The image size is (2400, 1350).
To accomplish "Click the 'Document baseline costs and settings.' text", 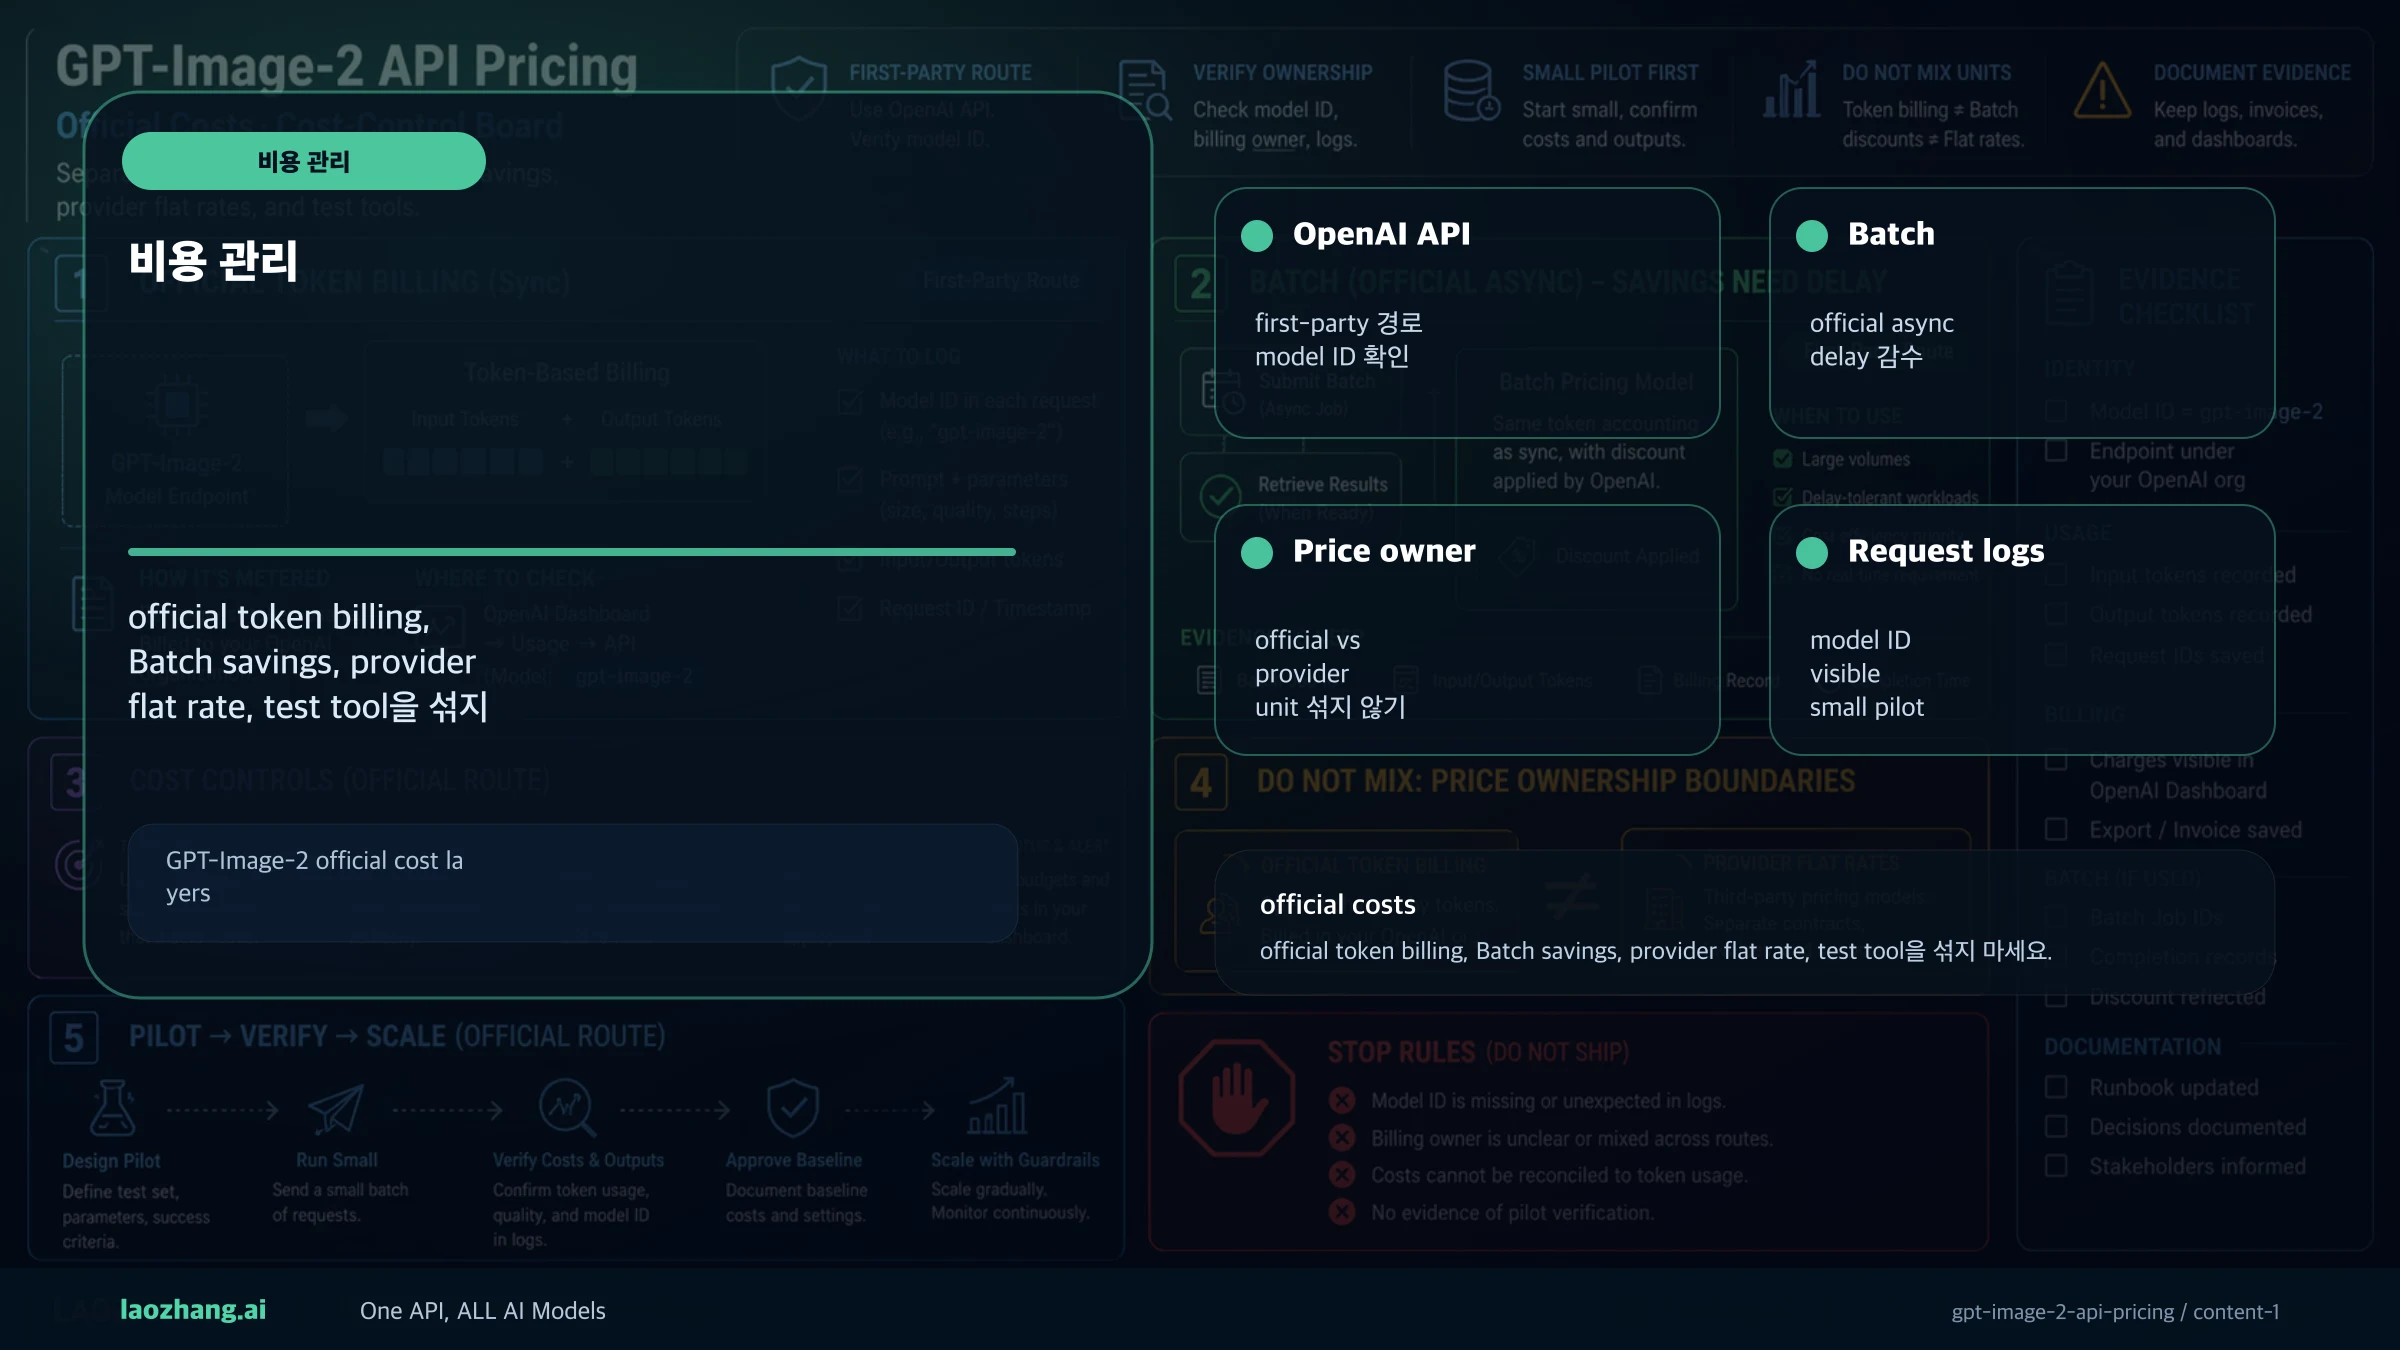I will (x=796, y=1203).
